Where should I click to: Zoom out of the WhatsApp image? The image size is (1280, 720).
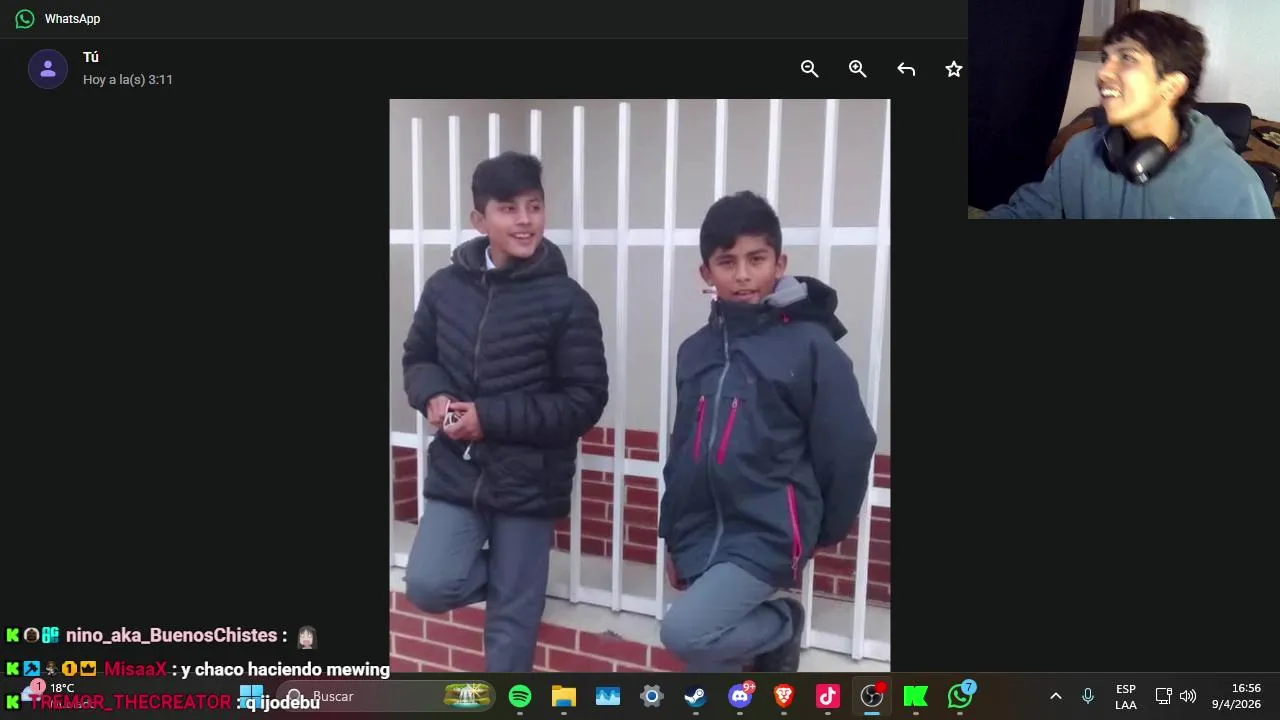pyautogui.click(x=810, y=69)
